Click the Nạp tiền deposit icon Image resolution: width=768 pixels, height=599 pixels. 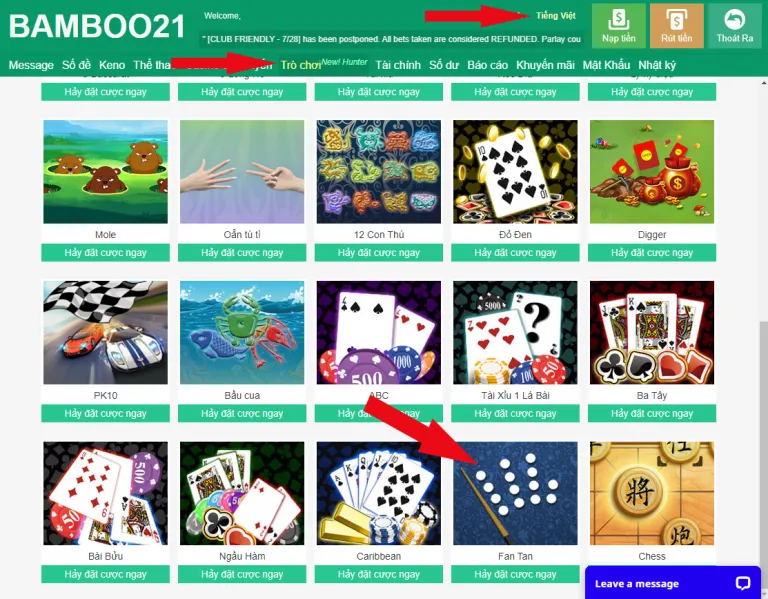[x=619, y=26]
